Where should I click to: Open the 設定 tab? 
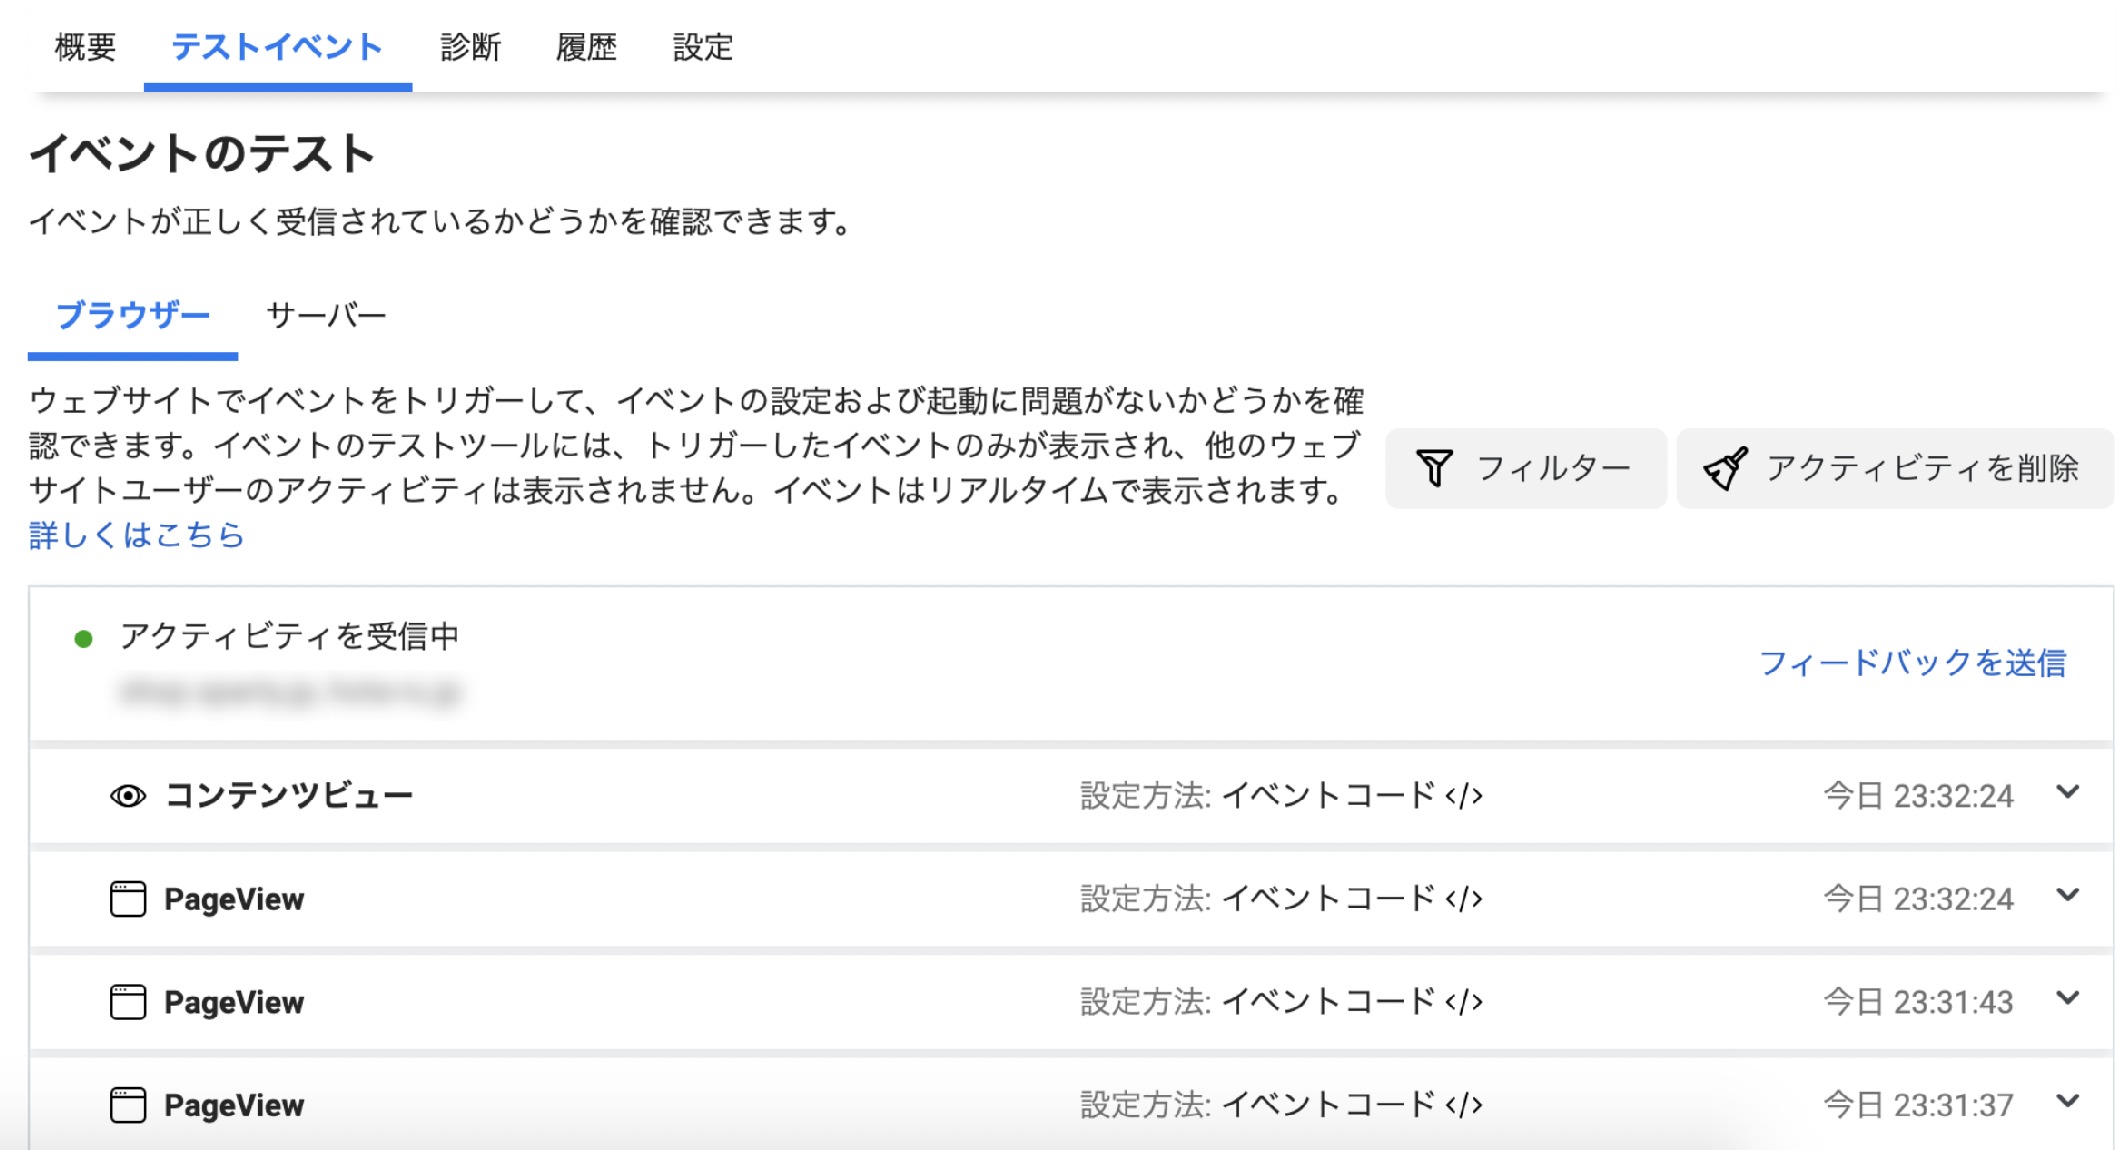tap(702, 47)
